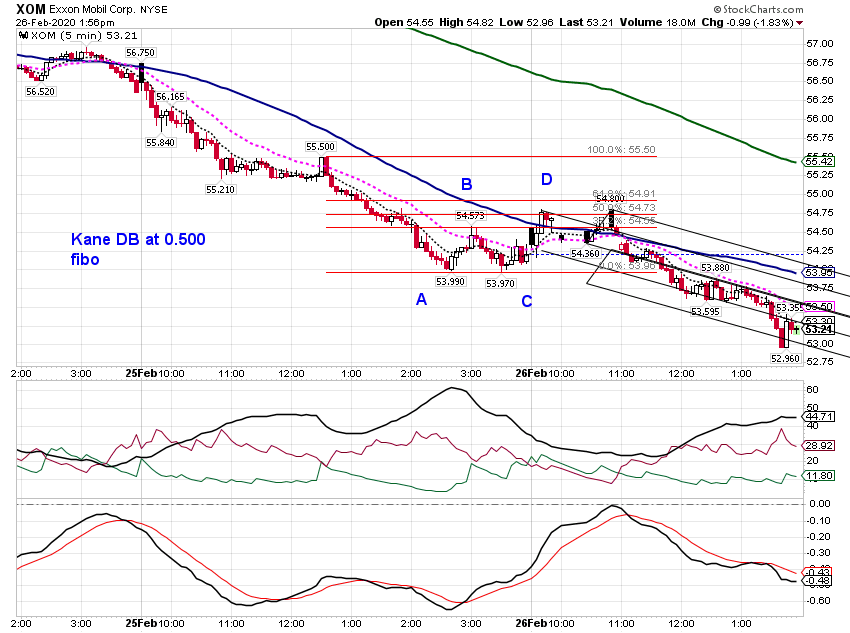Click the StockCharts.com copyright logo
The image size is (850, 633).
tap(758, 9)
